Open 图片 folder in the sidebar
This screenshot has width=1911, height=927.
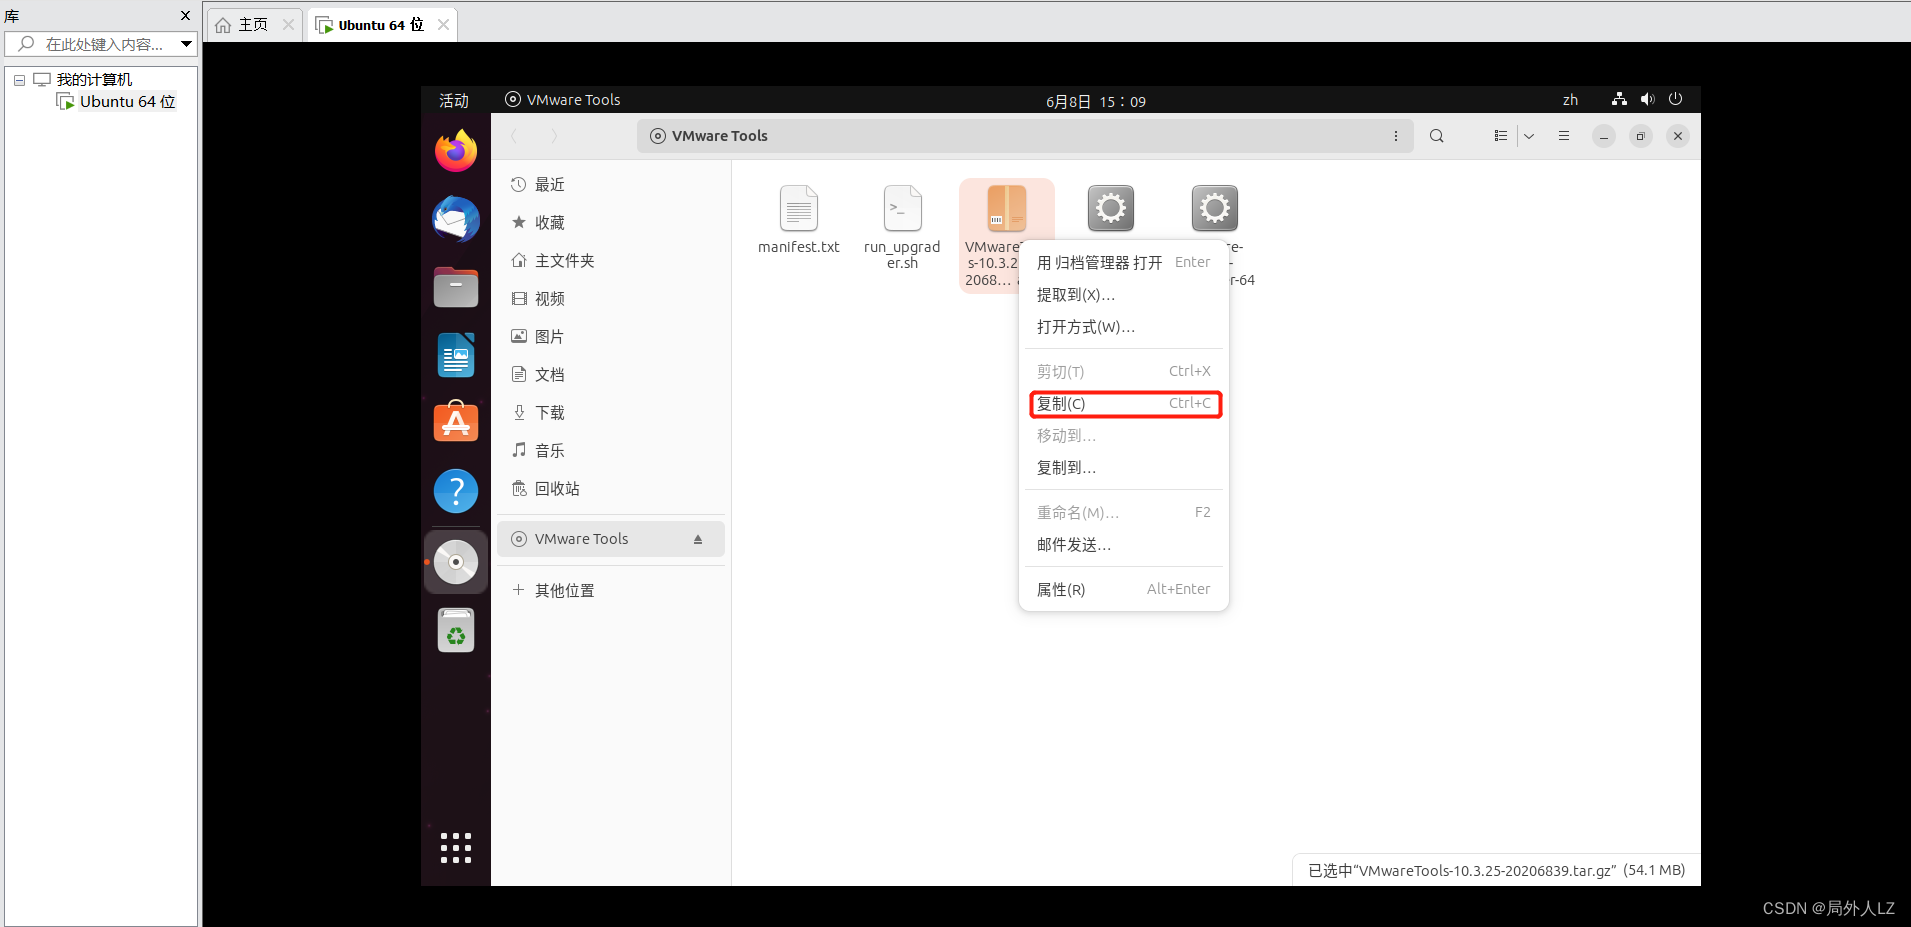610,337
